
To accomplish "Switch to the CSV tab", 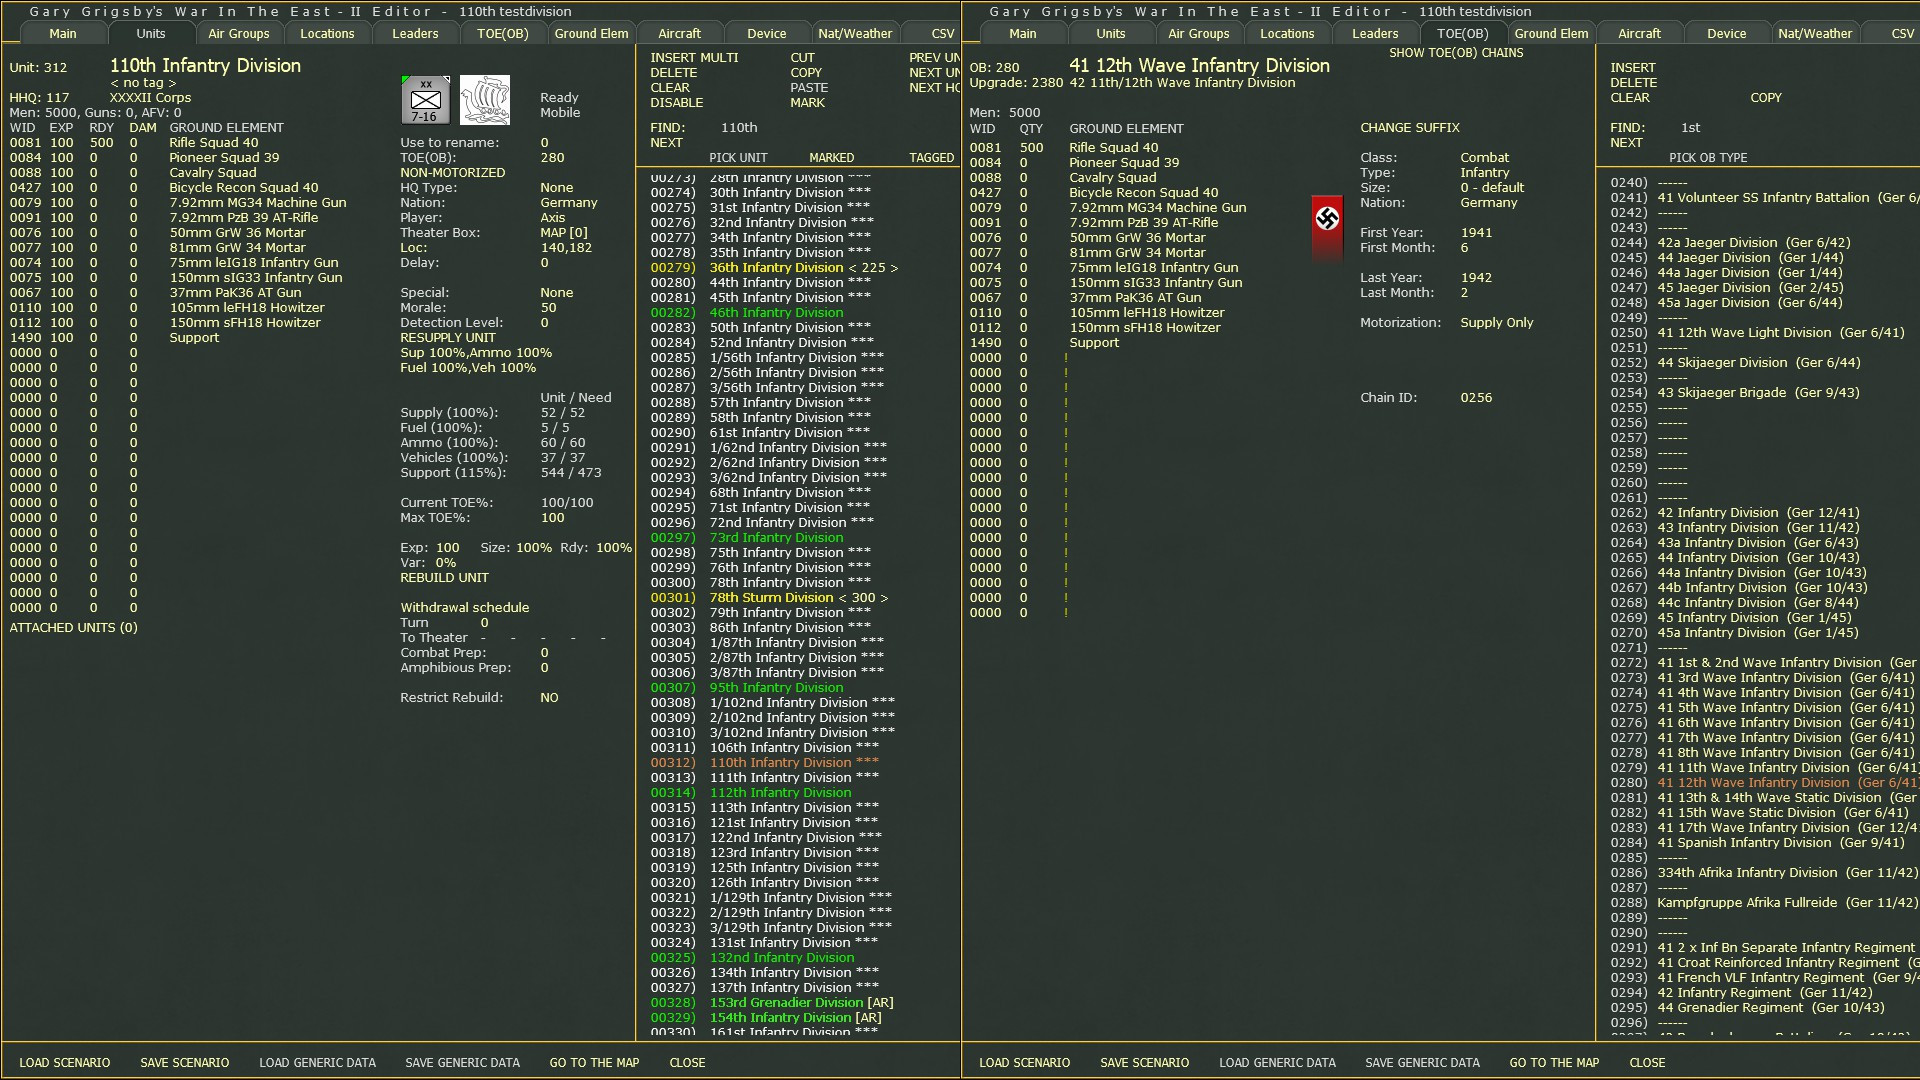I will 941,33.
